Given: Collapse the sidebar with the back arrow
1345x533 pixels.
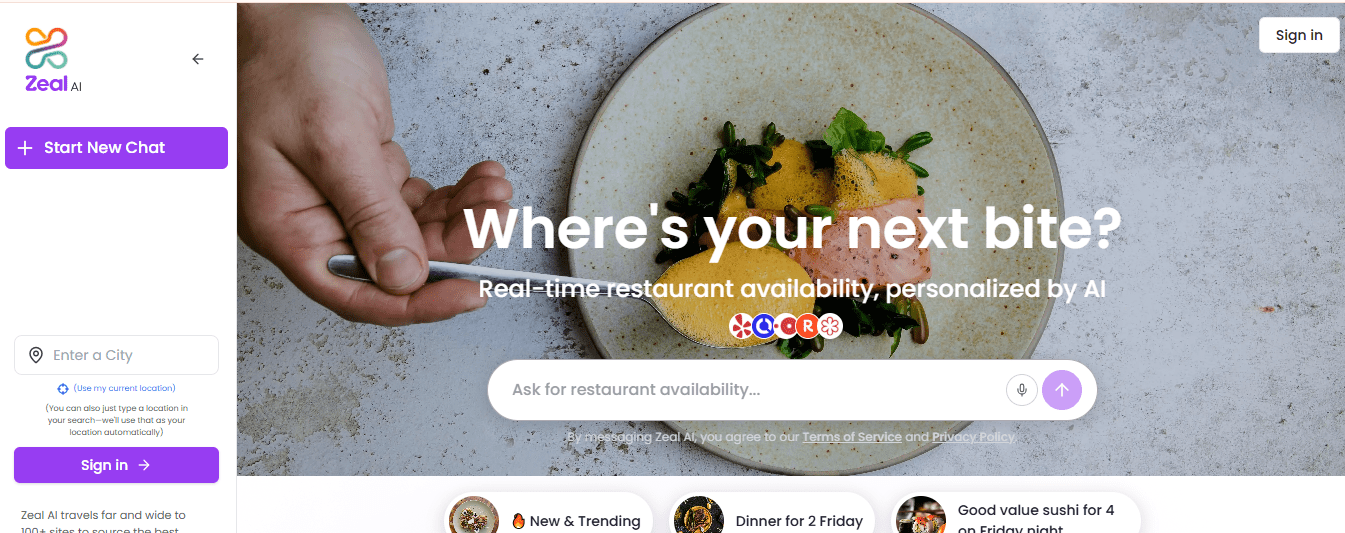Looking at the screenshot, I should [198, 59].
